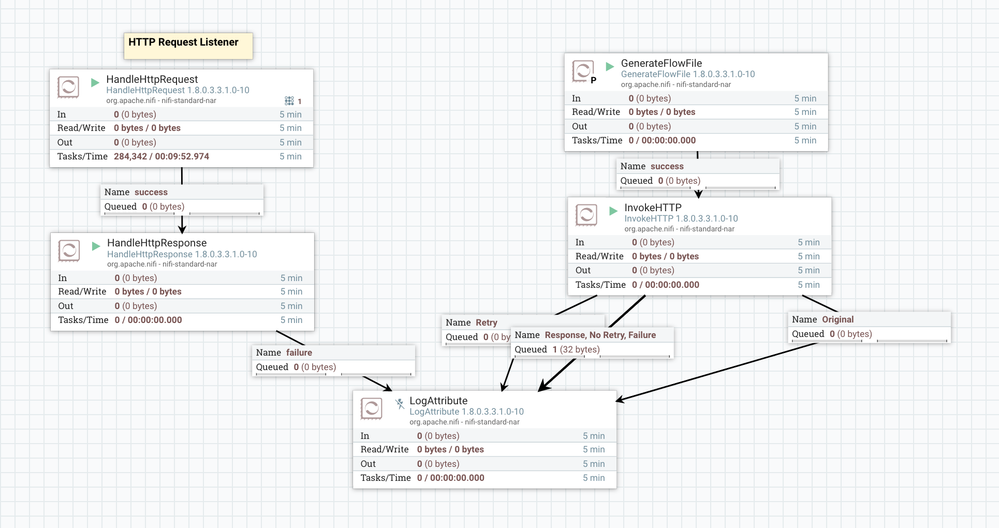Click the InvokeHTTP processor icon

click(x=586, y=215)
